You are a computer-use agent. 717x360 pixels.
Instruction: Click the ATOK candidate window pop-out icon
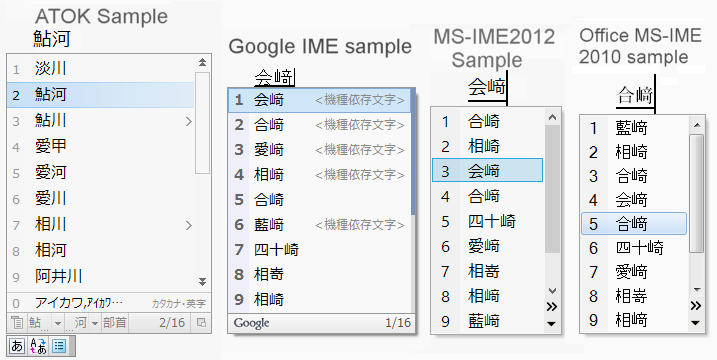[x=201, y=322]
